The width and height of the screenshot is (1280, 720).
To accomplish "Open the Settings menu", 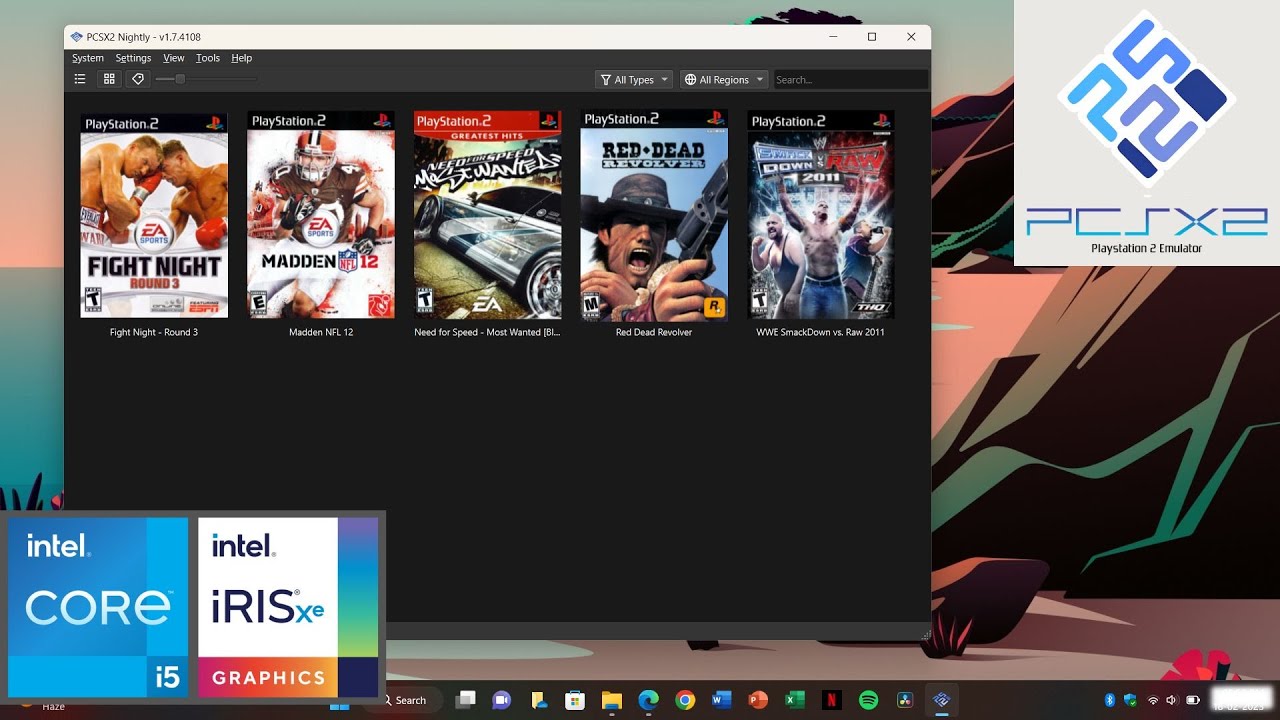I will (133, 58).
